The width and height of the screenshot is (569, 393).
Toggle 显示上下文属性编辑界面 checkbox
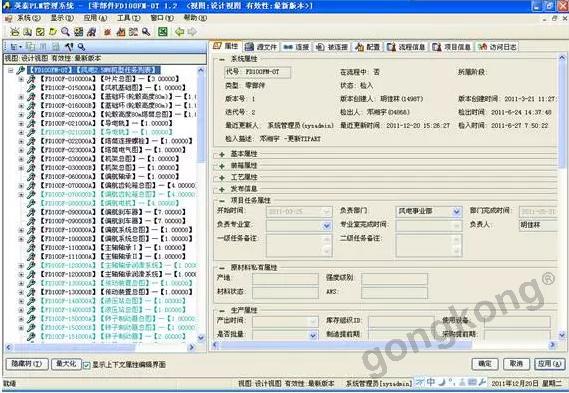(86, 365)
